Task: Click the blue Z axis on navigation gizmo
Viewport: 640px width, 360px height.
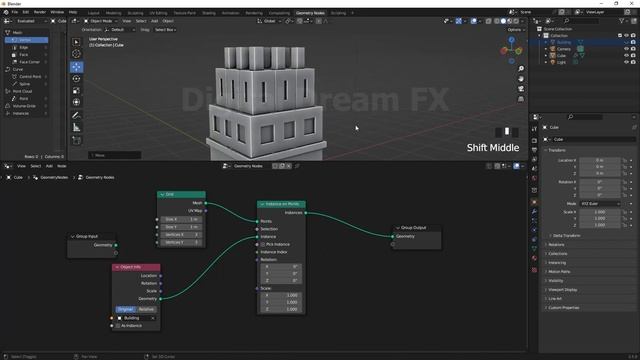Action: pyautogui.click(x=511, y=40)
